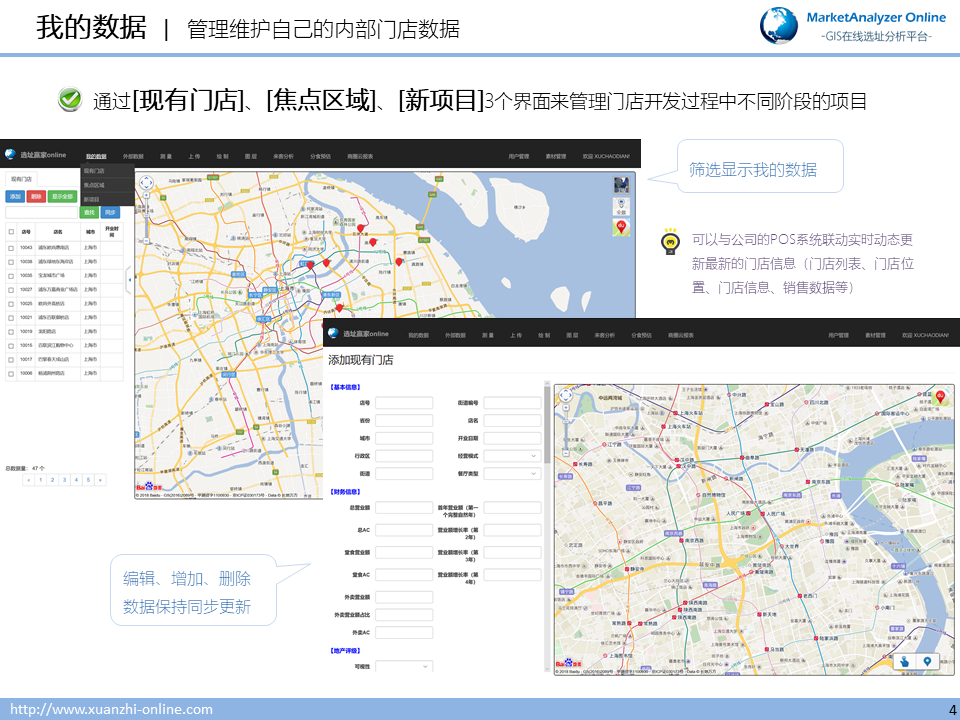Switch to the 现有门店 tab in the left panel
Viewport: 960px width, 720px height.
[21, 179]
